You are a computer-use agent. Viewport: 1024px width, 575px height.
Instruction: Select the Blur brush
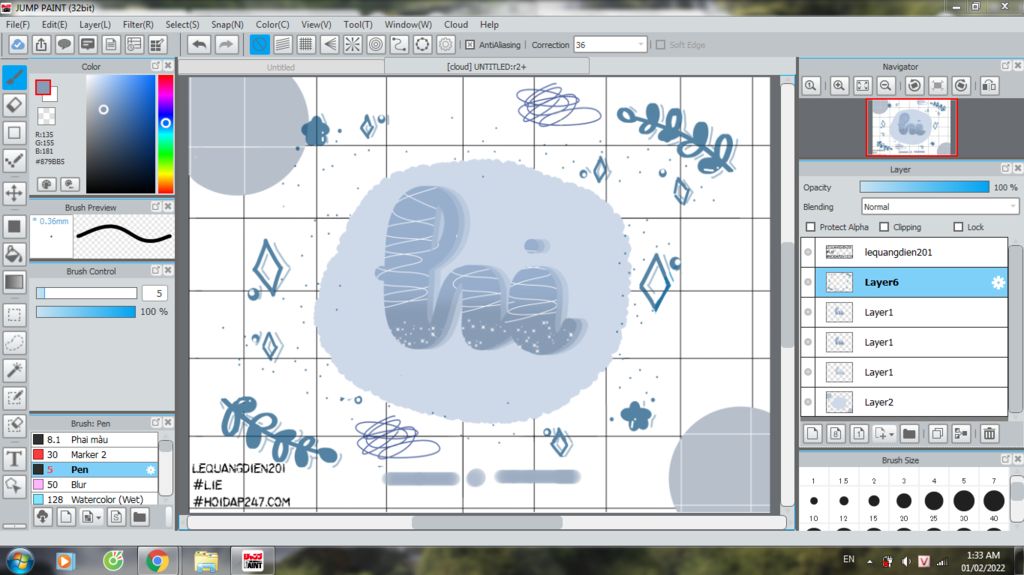pyautogui.click(x=94, y=484)
